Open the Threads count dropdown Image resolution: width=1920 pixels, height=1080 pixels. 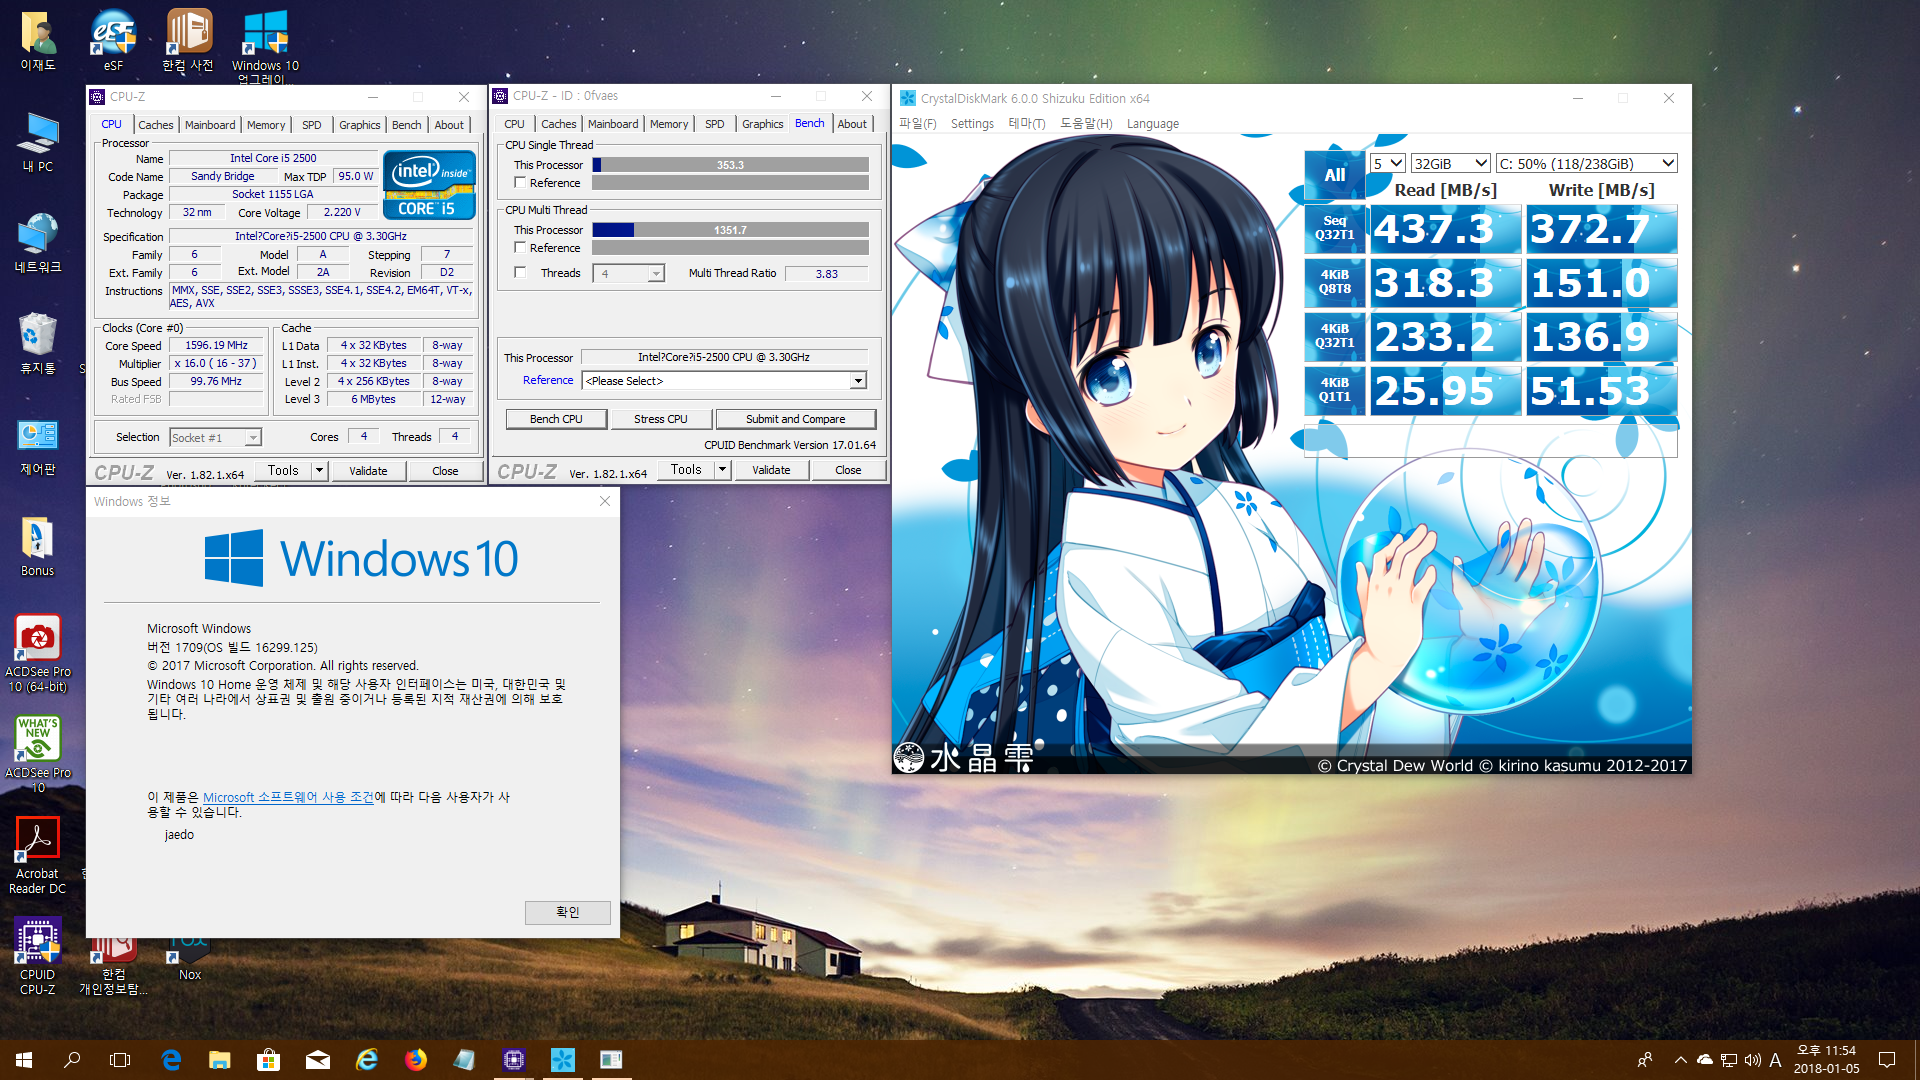(x=629, y=273)
